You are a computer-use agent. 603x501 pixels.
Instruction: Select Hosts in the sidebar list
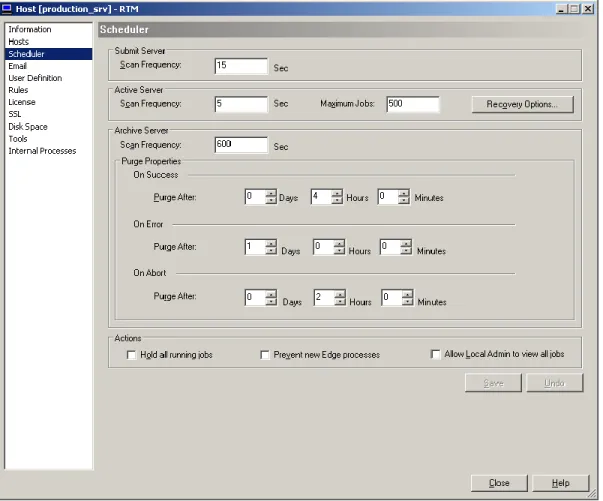pyautogui.click(x=18, y=42)
